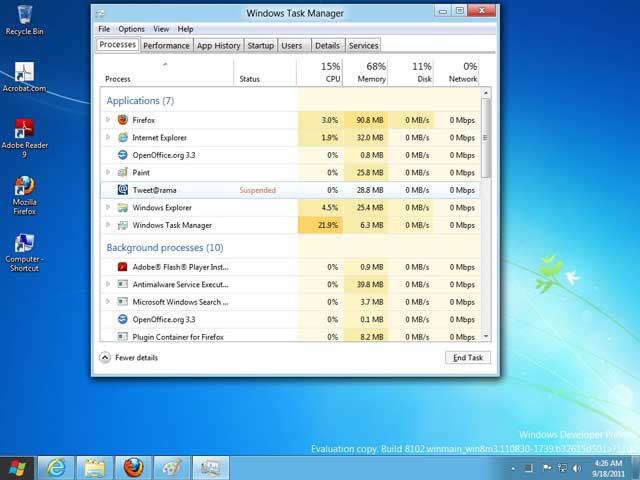Screen dimensions: 640x480
Task: Click the scroll up arrow in process list
Action: coord(486,93)
